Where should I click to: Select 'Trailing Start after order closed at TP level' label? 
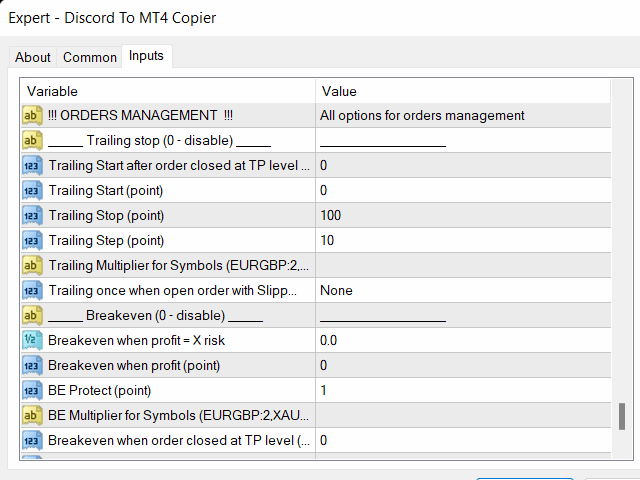click(179, 165)
